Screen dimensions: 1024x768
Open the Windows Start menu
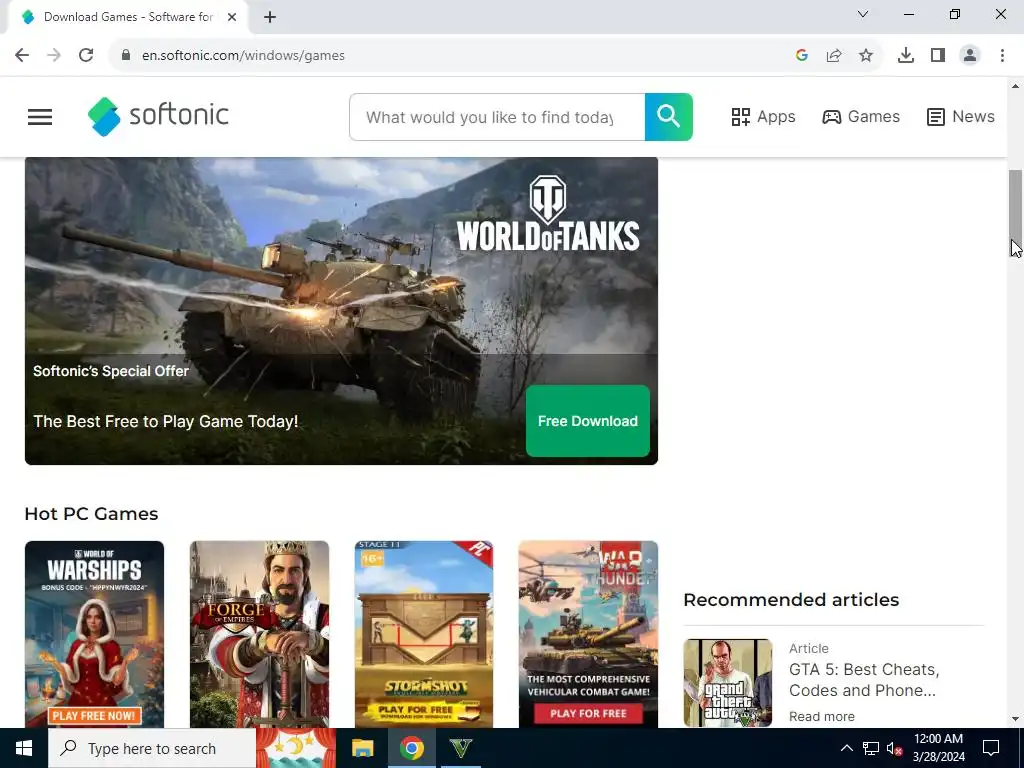24,748
